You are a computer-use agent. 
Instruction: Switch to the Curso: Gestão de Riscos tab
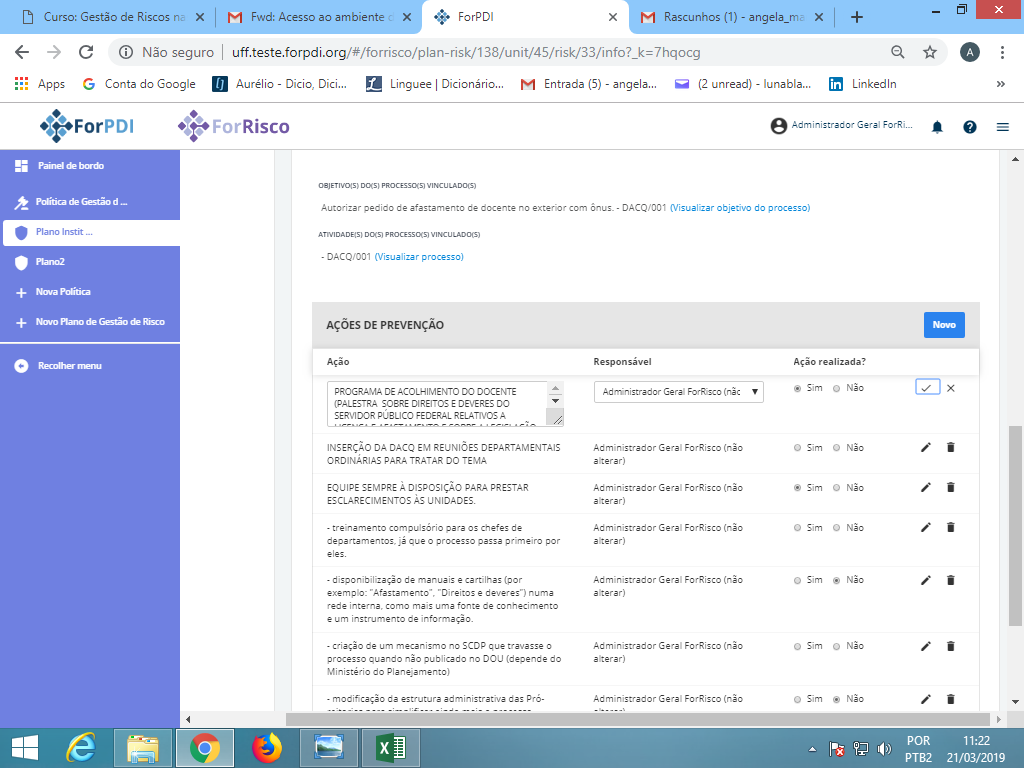click(113, 17)
